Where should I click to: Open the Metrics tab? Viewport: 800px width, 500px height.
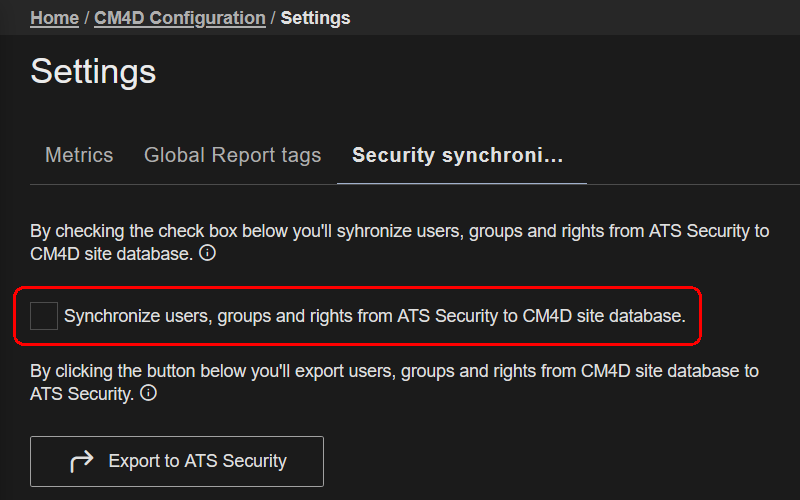pos(79,155)
